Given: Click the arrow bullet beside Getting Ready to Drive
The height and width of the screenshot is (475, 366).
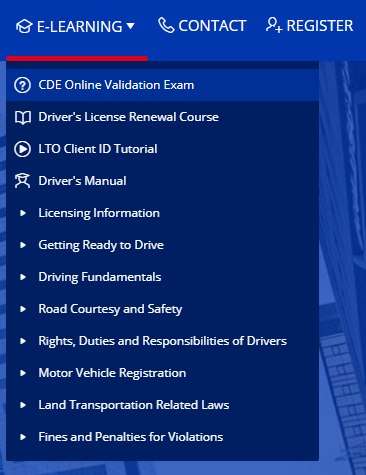Looking at the screenshot, I should (x=23, y=245).
